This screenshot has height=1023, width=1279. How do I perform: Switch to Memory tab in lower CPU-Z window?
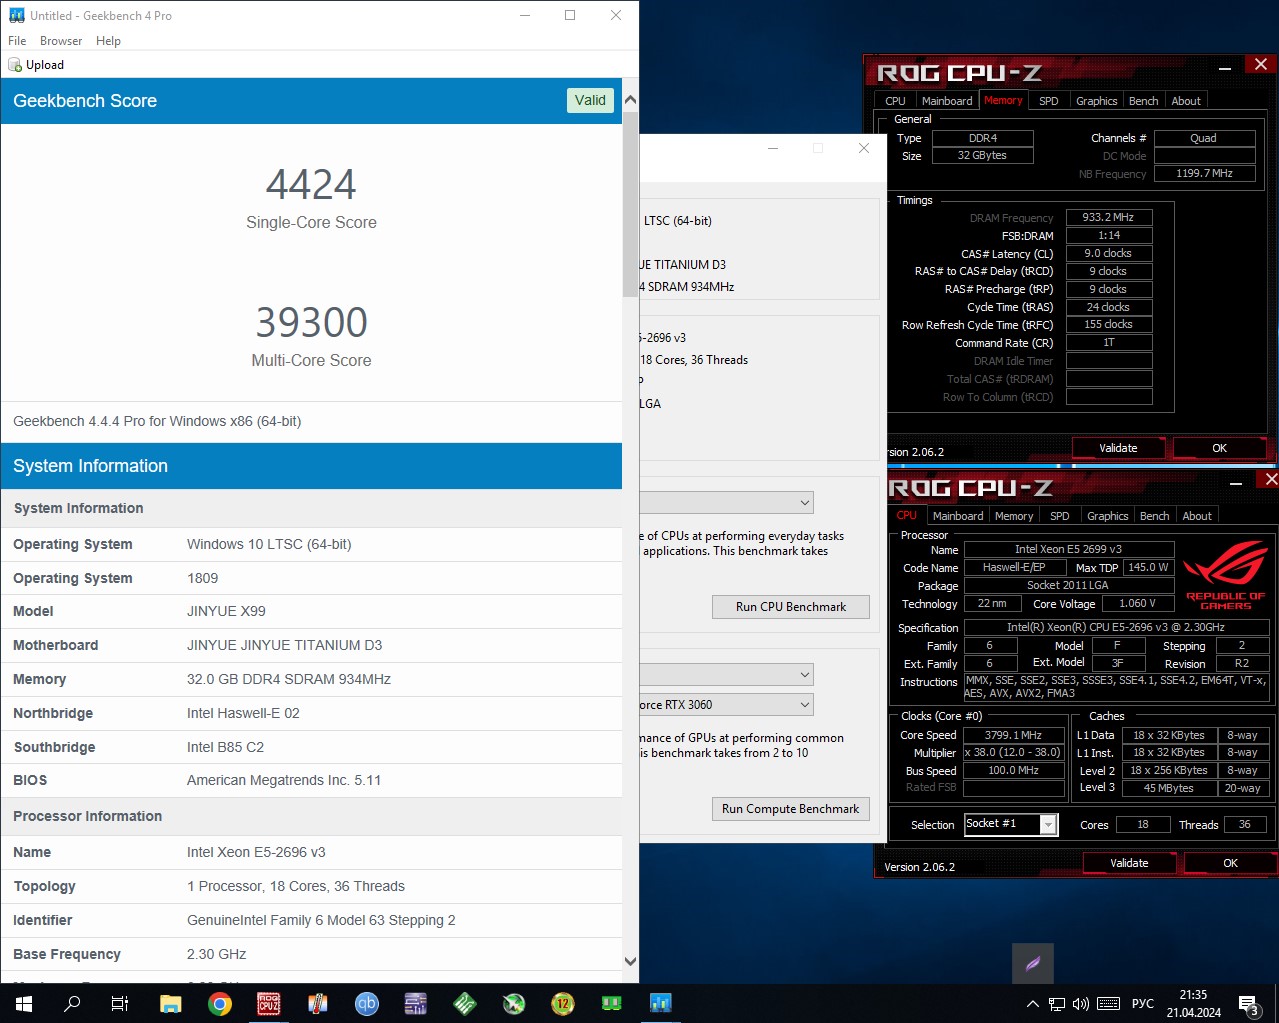[1013, 516]
